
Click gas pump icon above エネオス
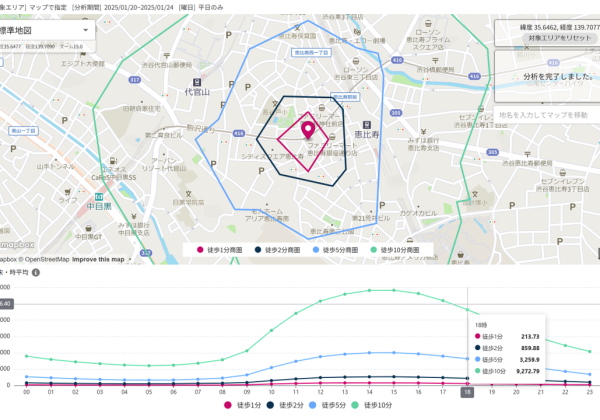[x=113, y=161]
